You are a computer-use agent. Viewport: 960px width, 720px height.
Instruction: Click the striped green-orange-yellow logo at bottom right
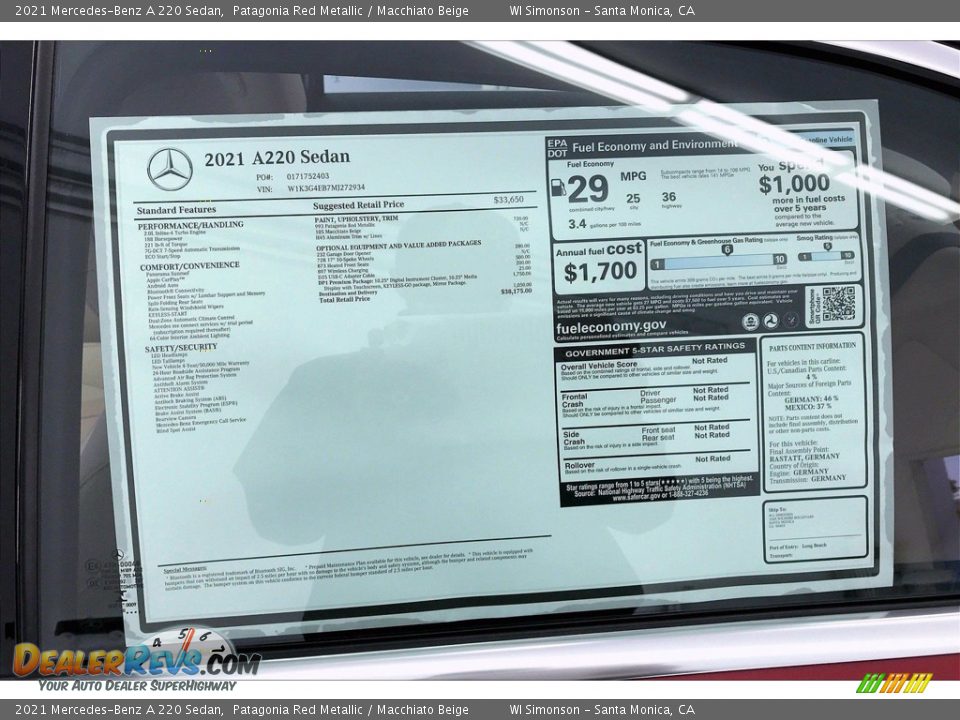pos(893,683)
